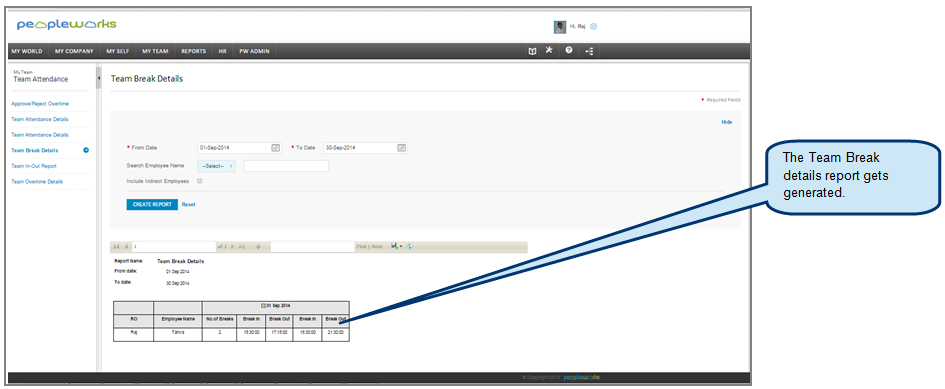
Task: Click the asterisk tools icon in navbar
Action: pos(549,50)
